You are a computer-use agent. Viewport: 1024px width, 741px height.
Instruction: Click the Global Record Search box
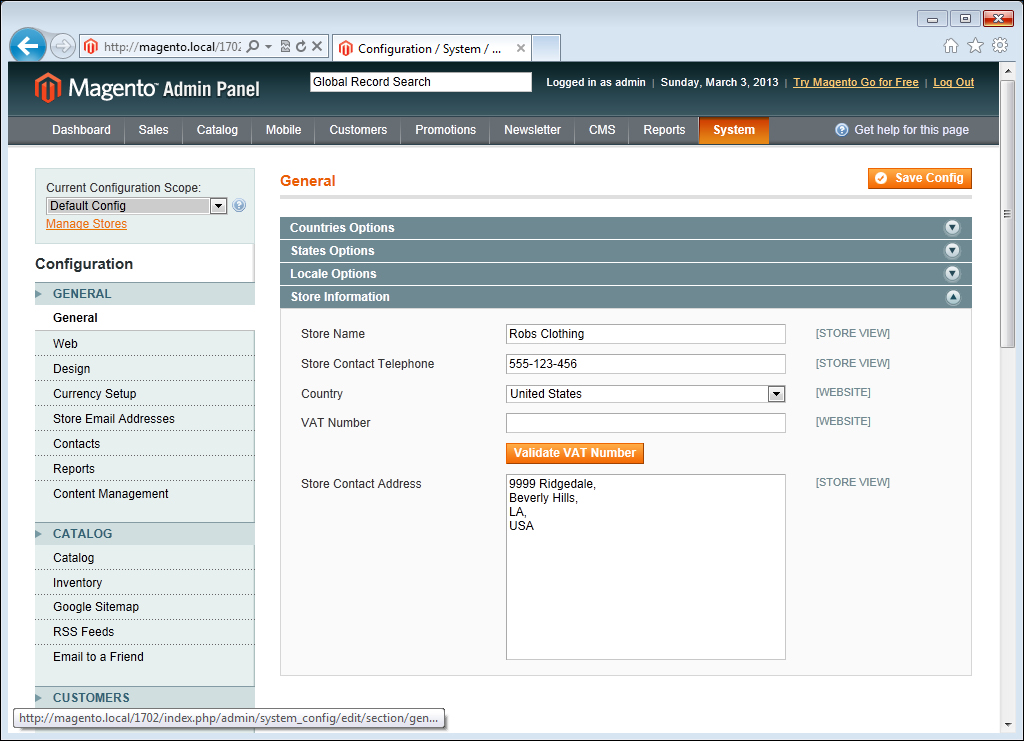(x=420, y=82)
